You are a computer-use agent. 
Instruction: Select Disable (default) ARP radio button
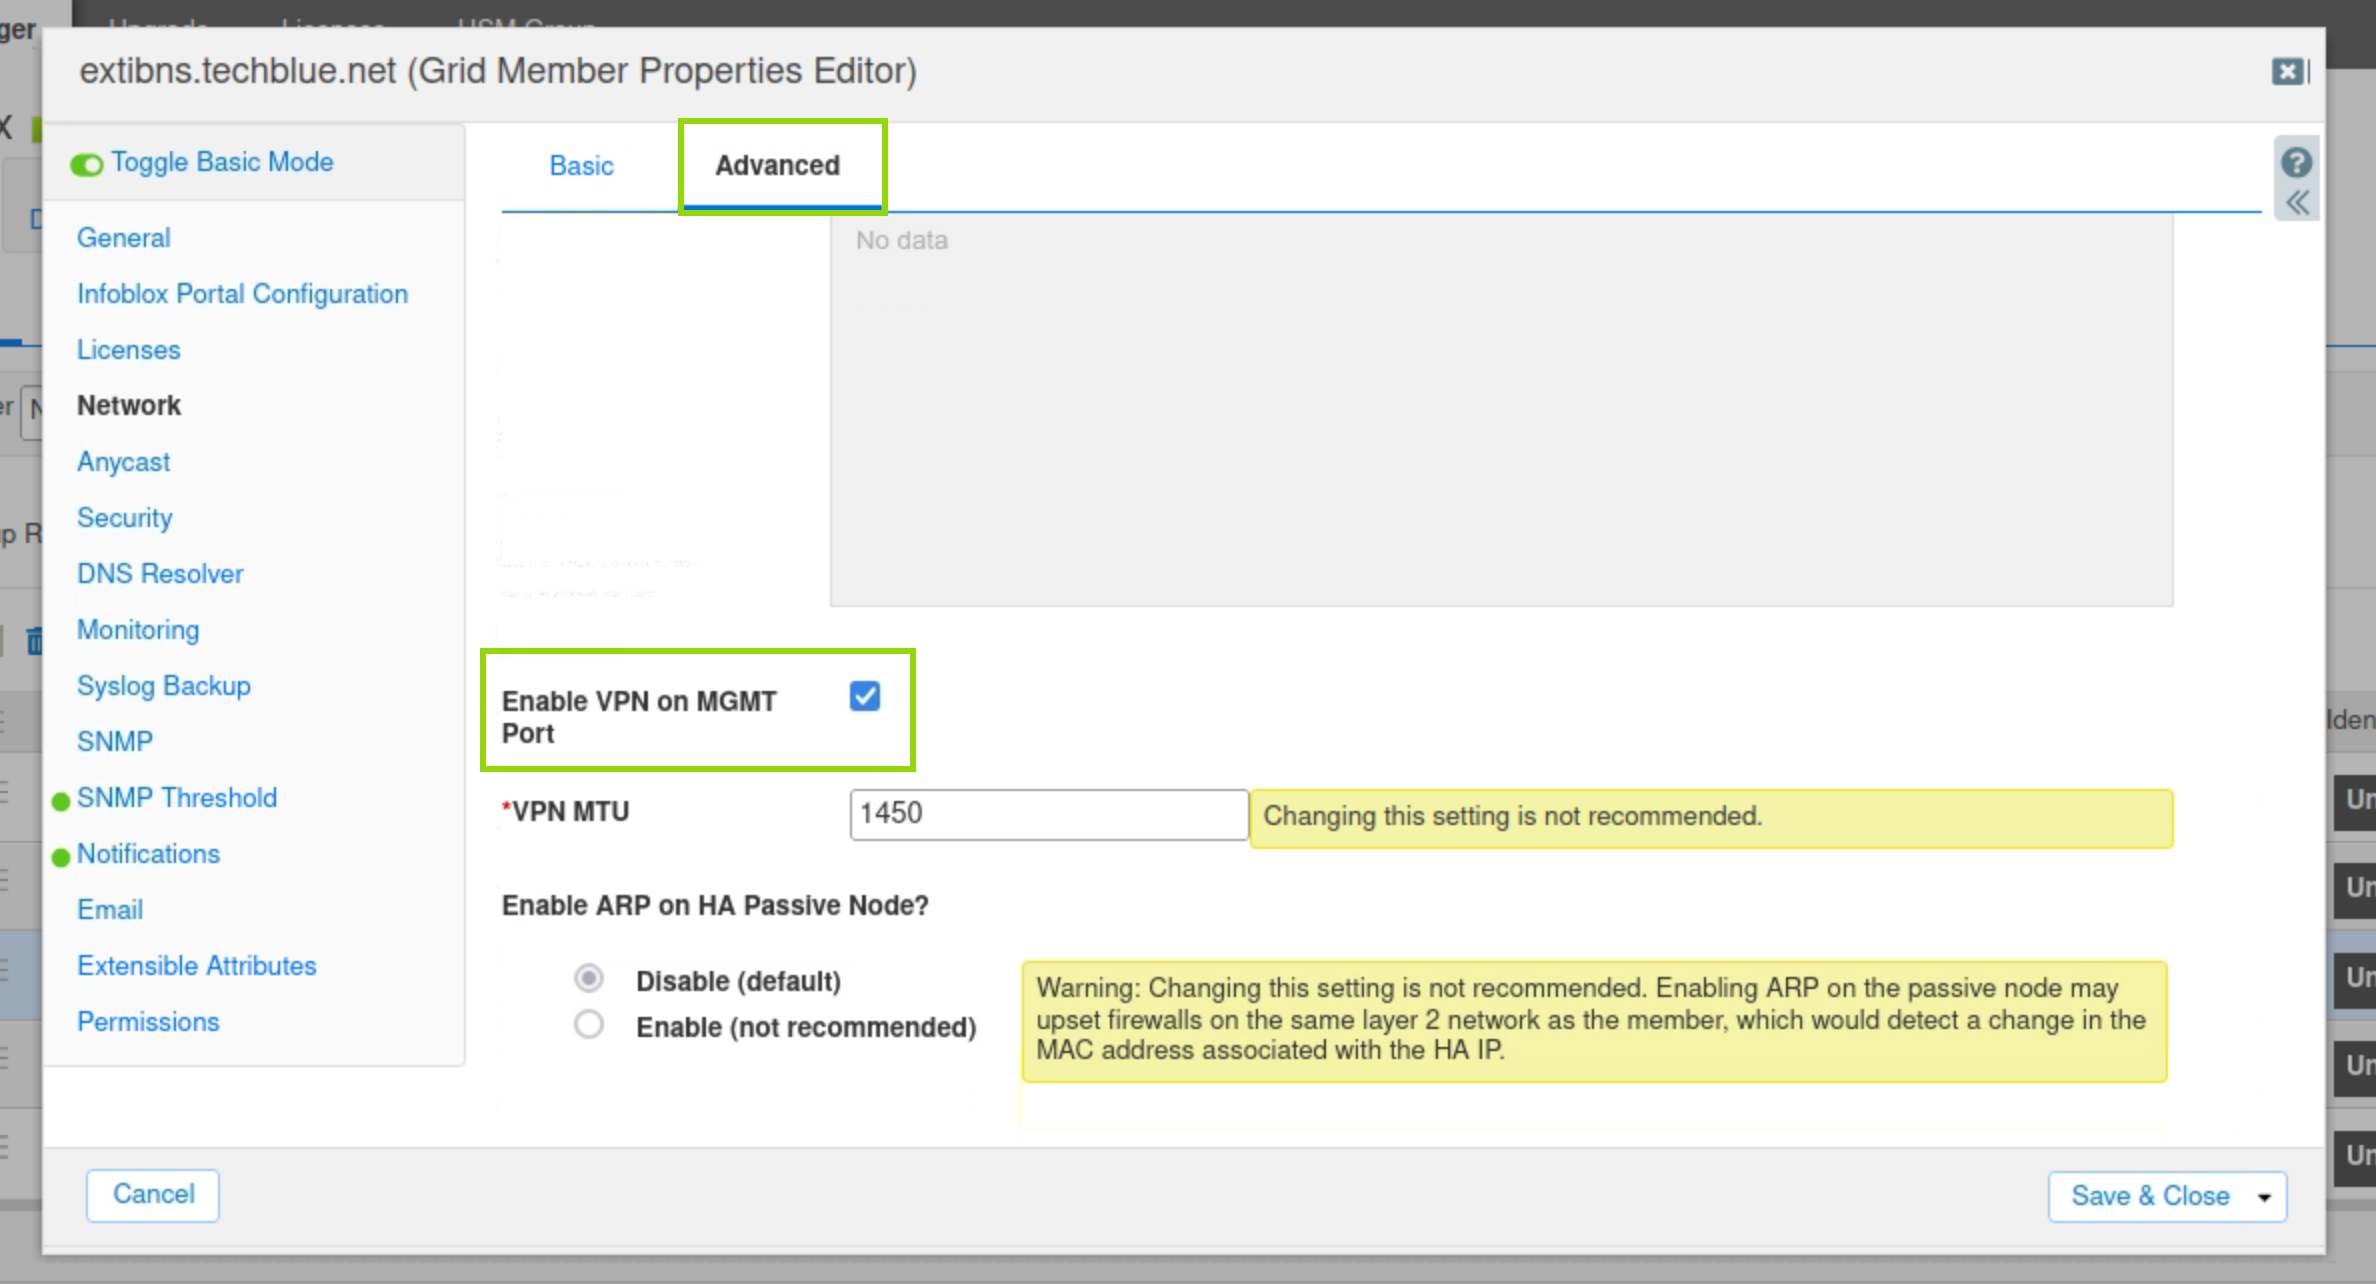[589, 978]
